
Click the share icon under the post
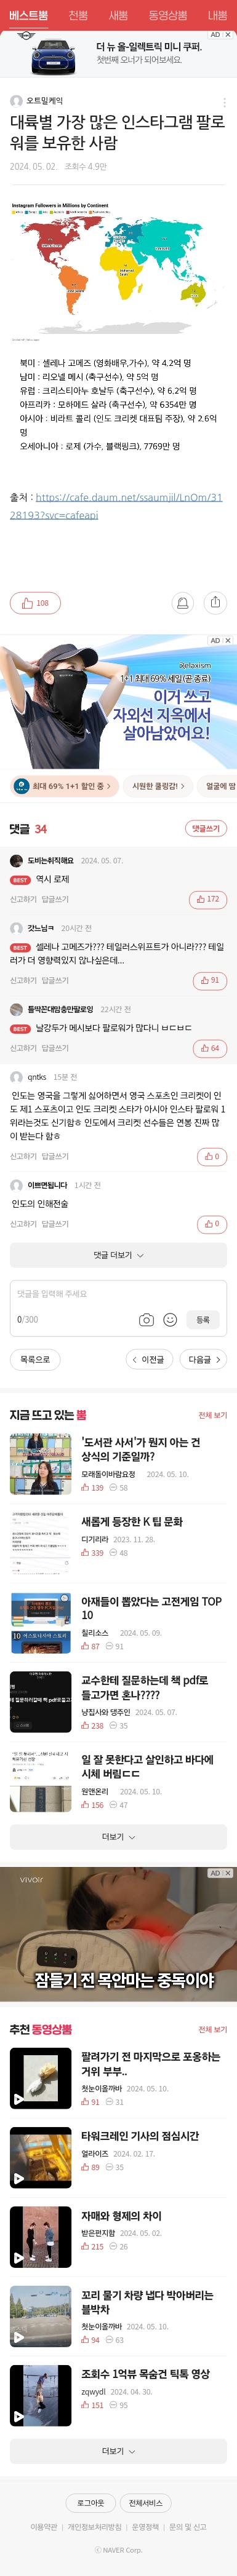(x=215, y=602)
